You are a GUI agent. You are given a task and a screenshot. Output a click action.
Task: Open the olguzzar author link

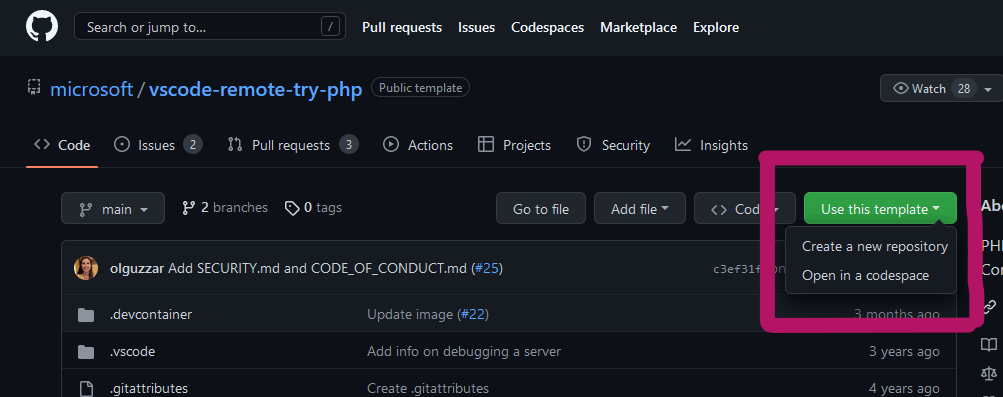137,269
